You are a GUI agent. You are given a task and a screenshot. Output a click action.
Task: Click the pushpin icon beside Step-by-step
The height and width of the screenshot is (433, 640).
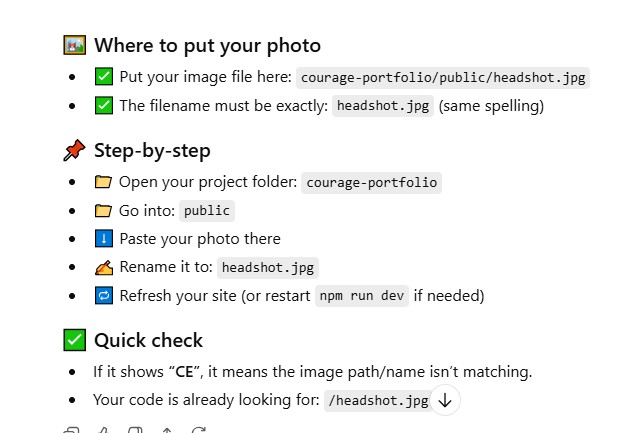(x=74, y=151)
